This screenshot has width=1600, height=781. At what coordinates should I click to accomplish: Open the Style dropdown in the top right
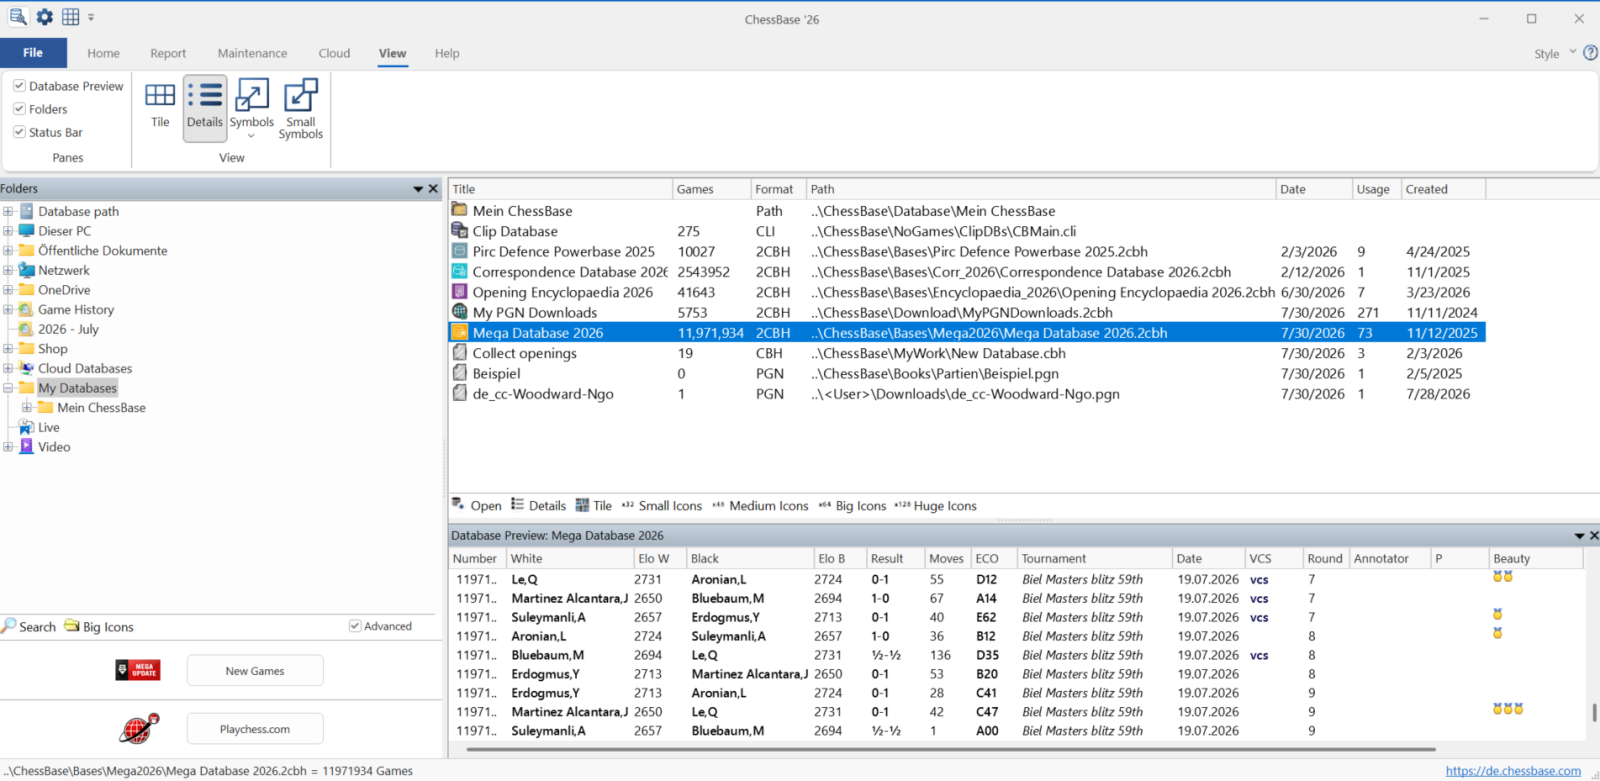point(1555,53)
